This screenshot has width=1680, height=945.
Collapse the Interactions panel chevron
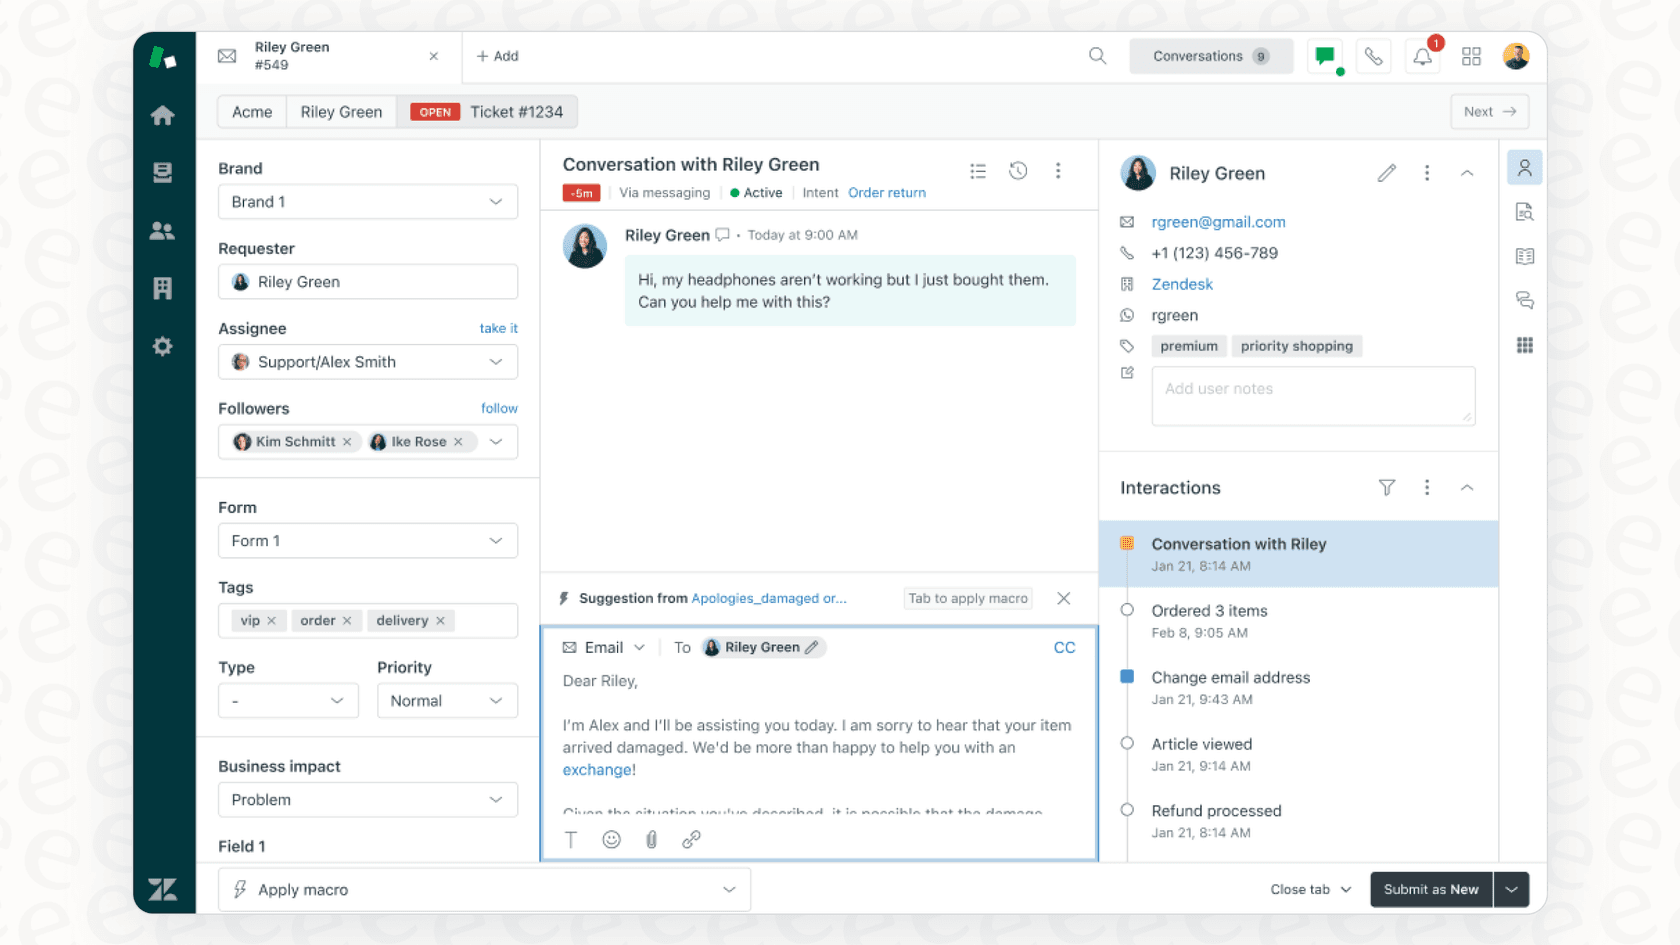click(x=1467, y=488)
